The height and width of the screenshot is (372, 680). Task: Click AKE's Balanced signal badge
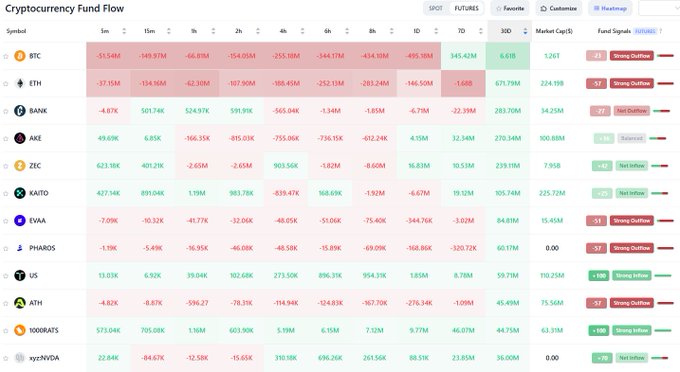coord(631,138)
